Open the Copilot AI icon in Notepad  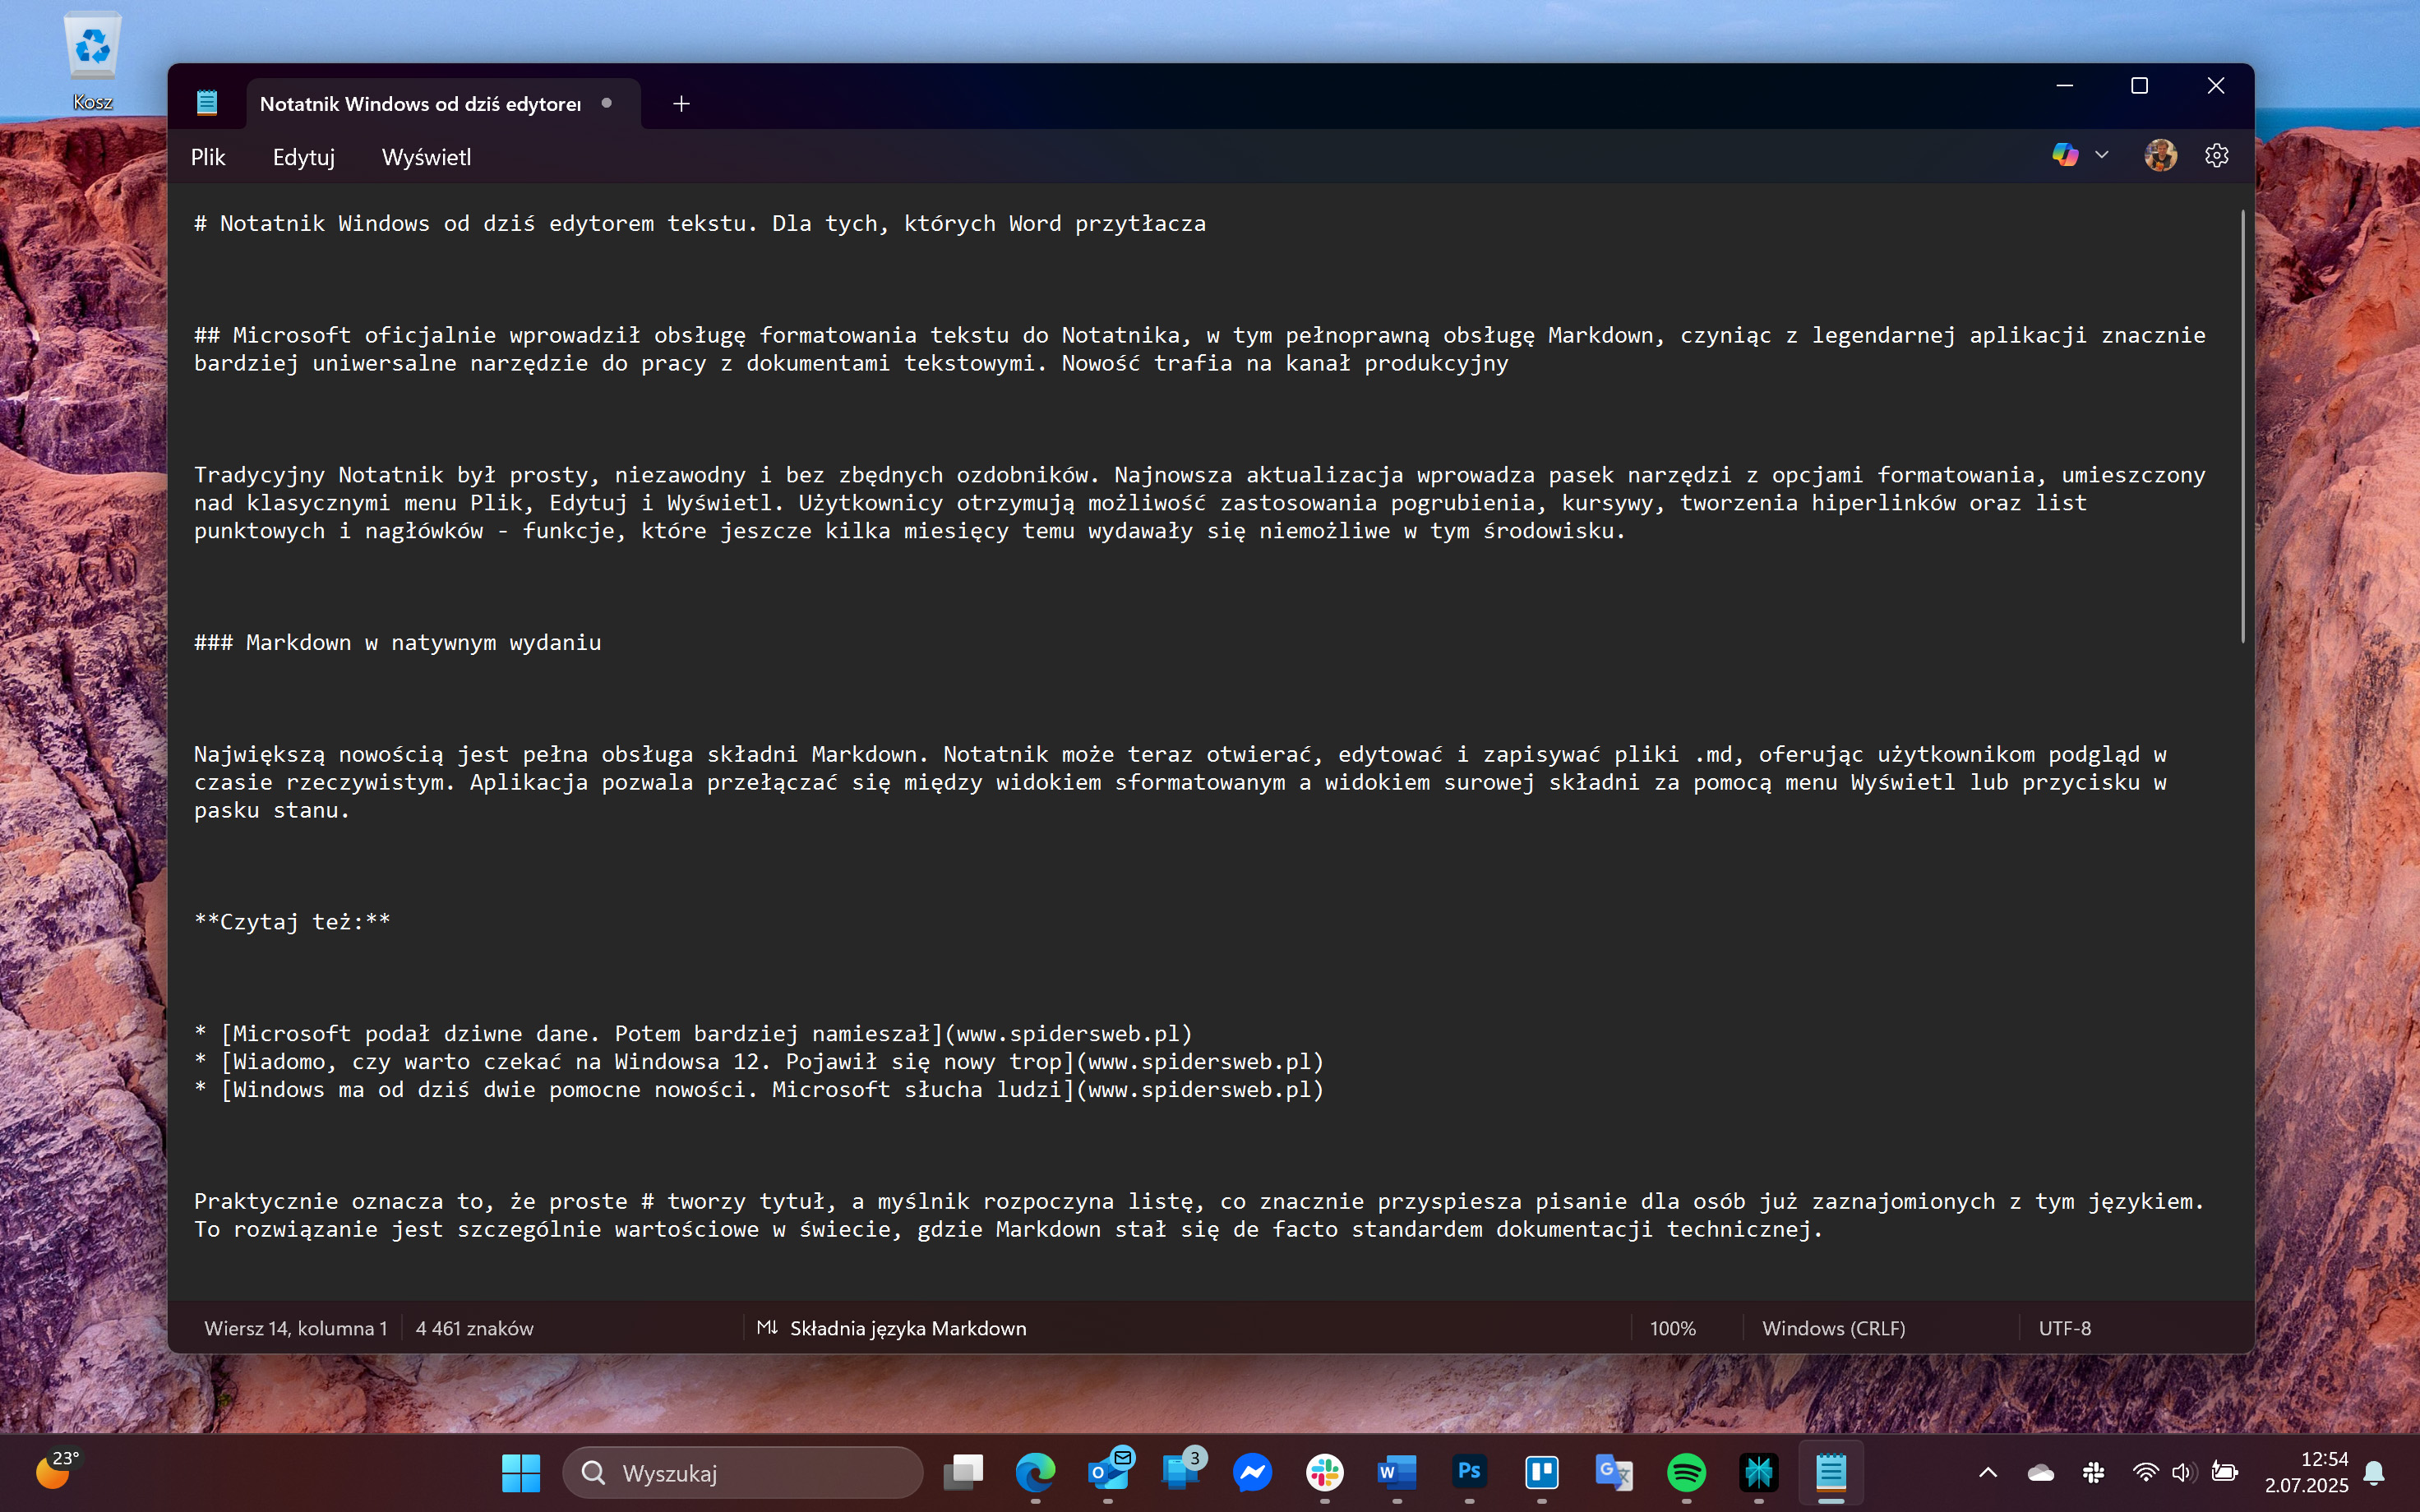2065,155
